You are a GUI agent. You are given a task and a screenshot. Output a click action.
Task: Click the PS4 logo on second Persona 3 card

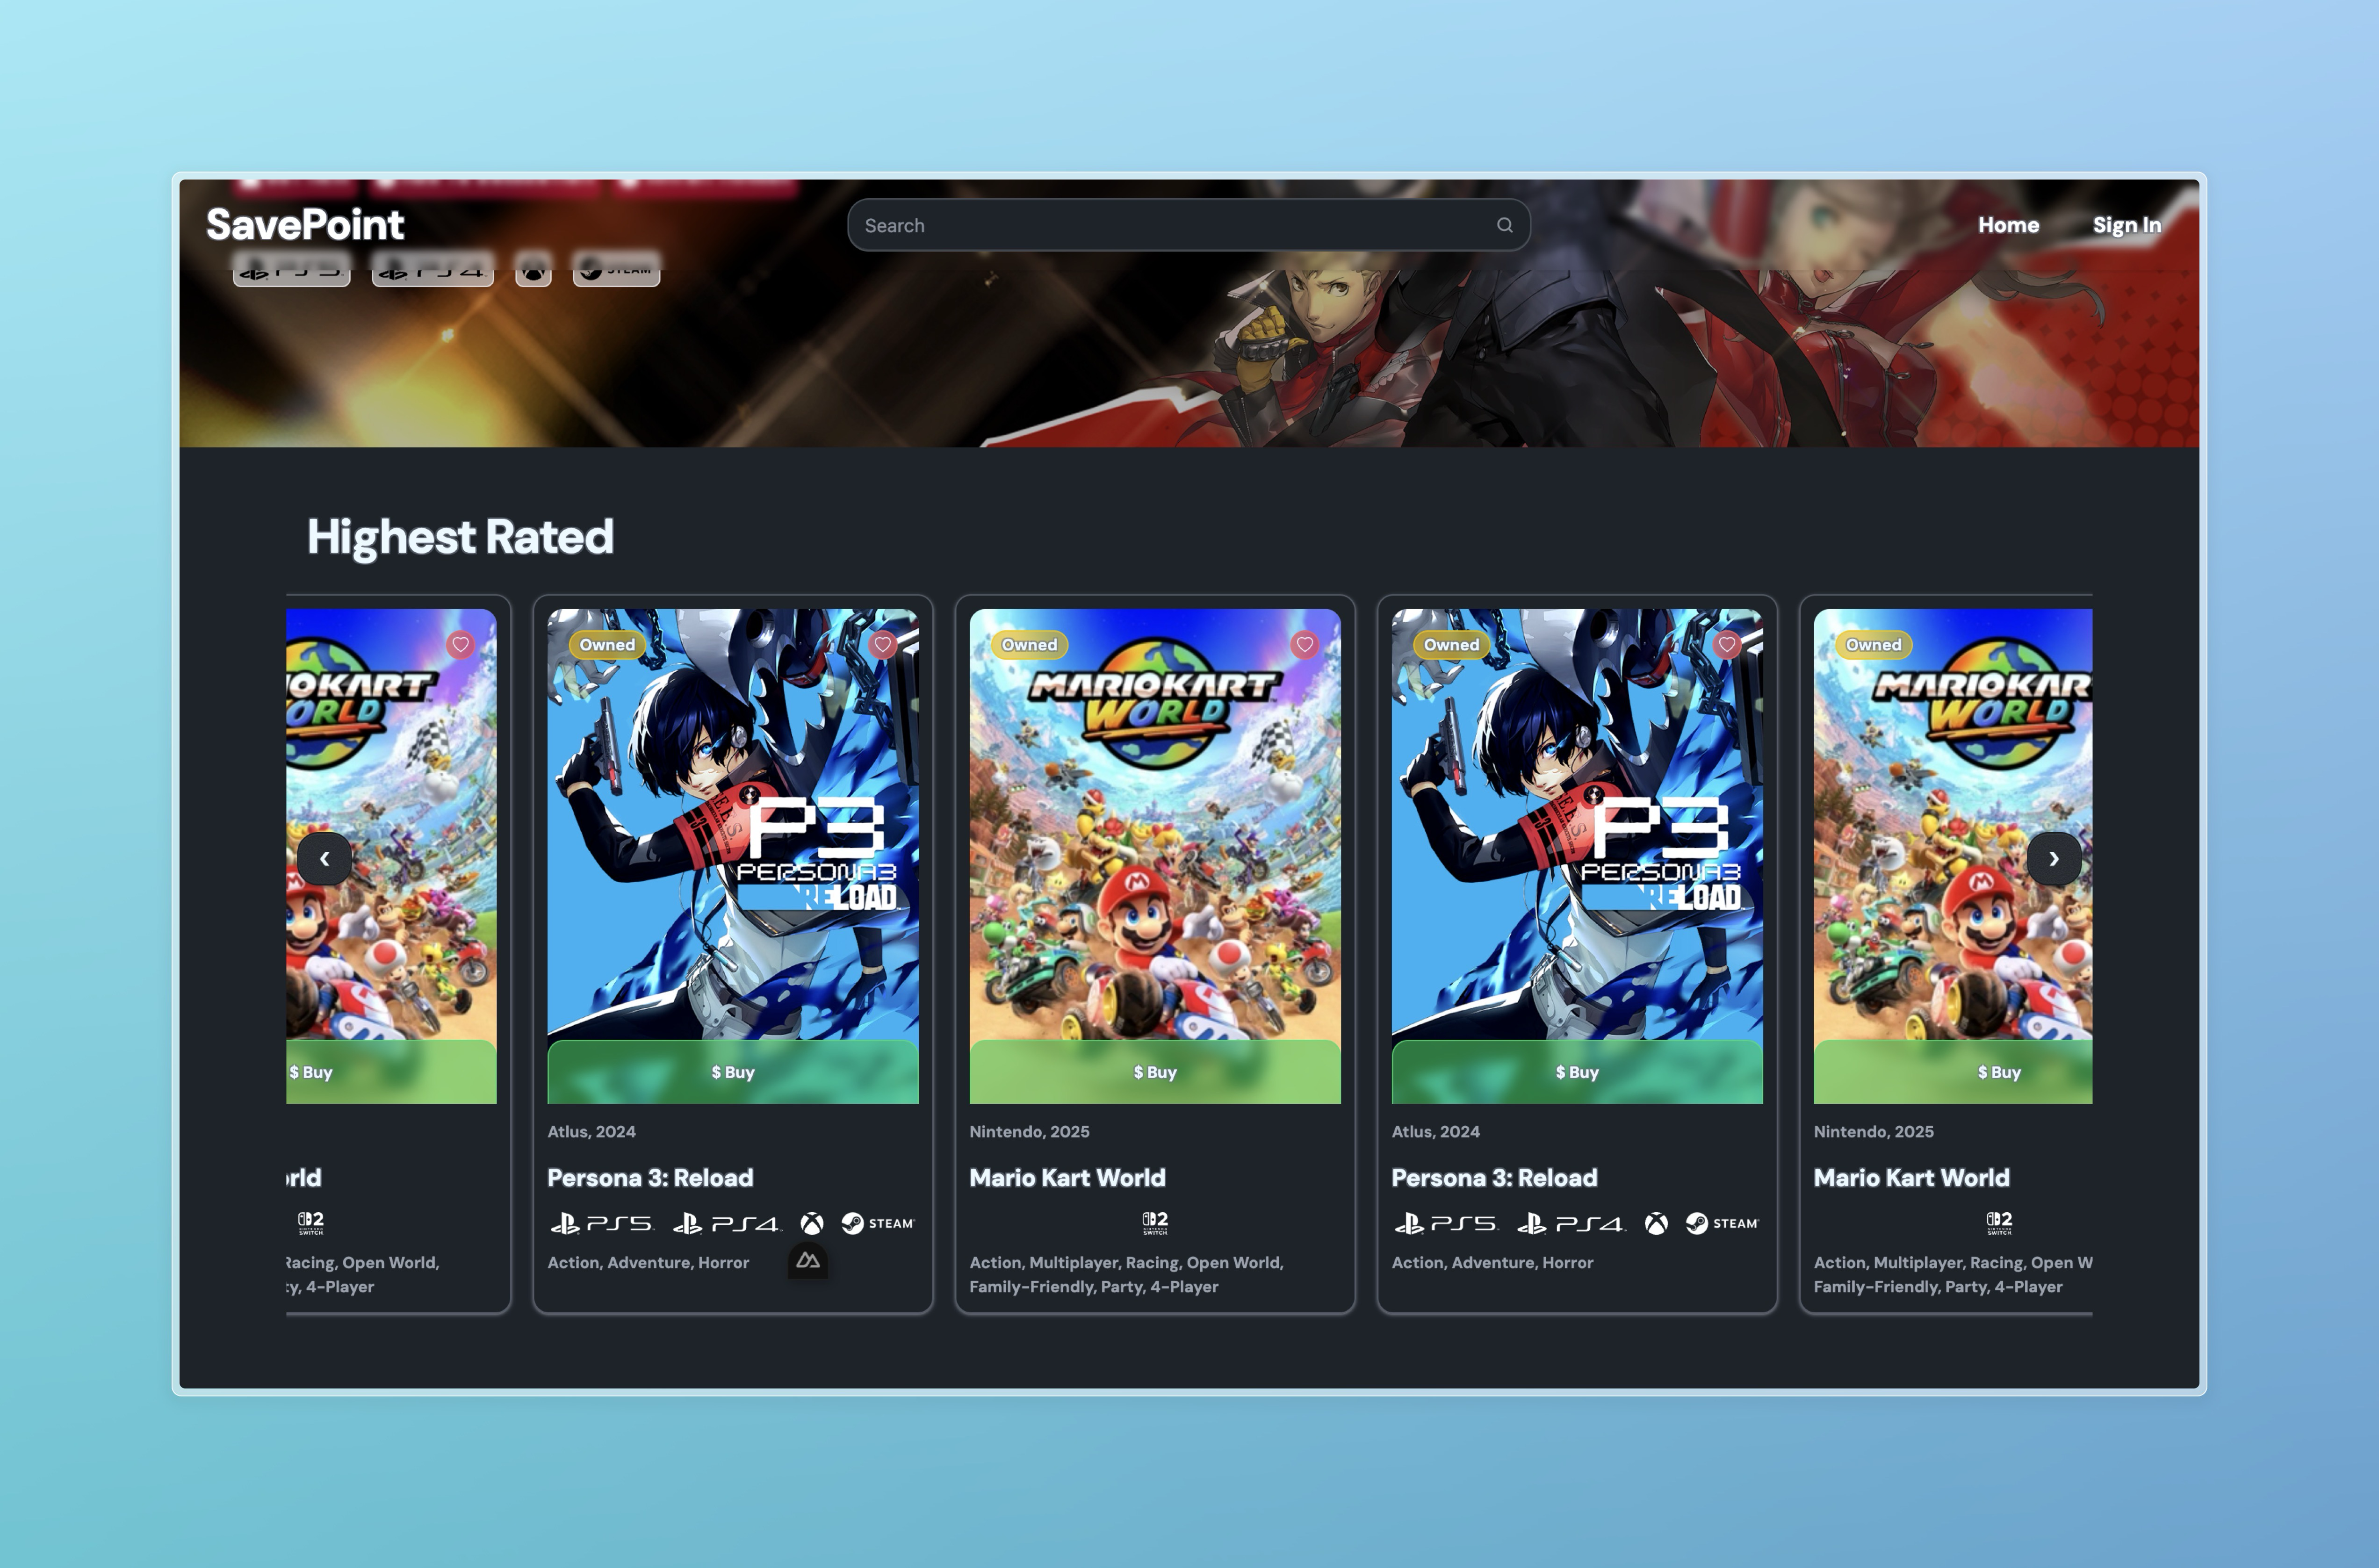(1571, 1223)
